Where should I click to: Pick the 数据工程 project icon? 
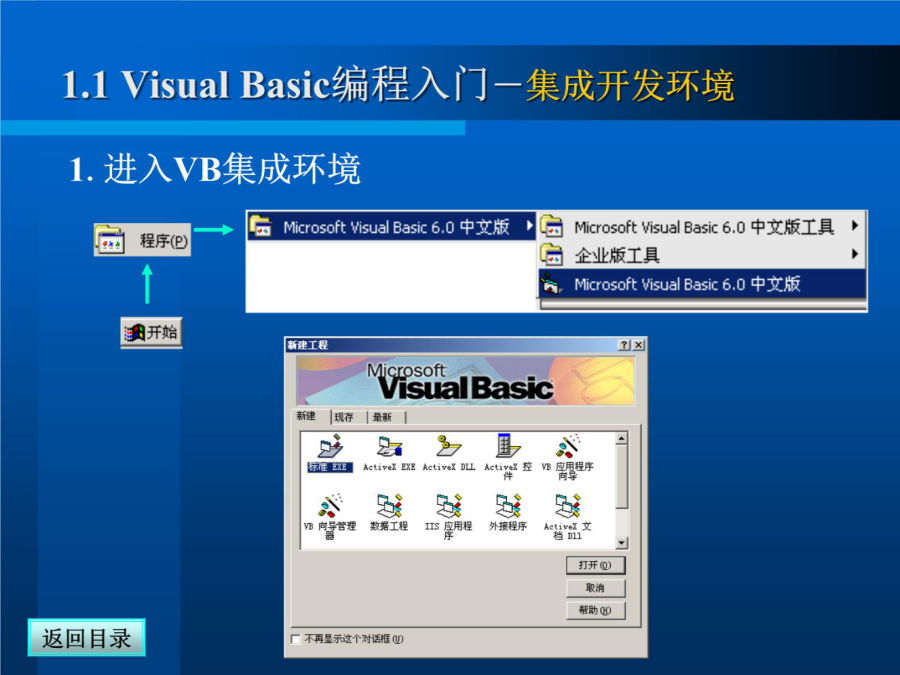[x=389, y=505]
